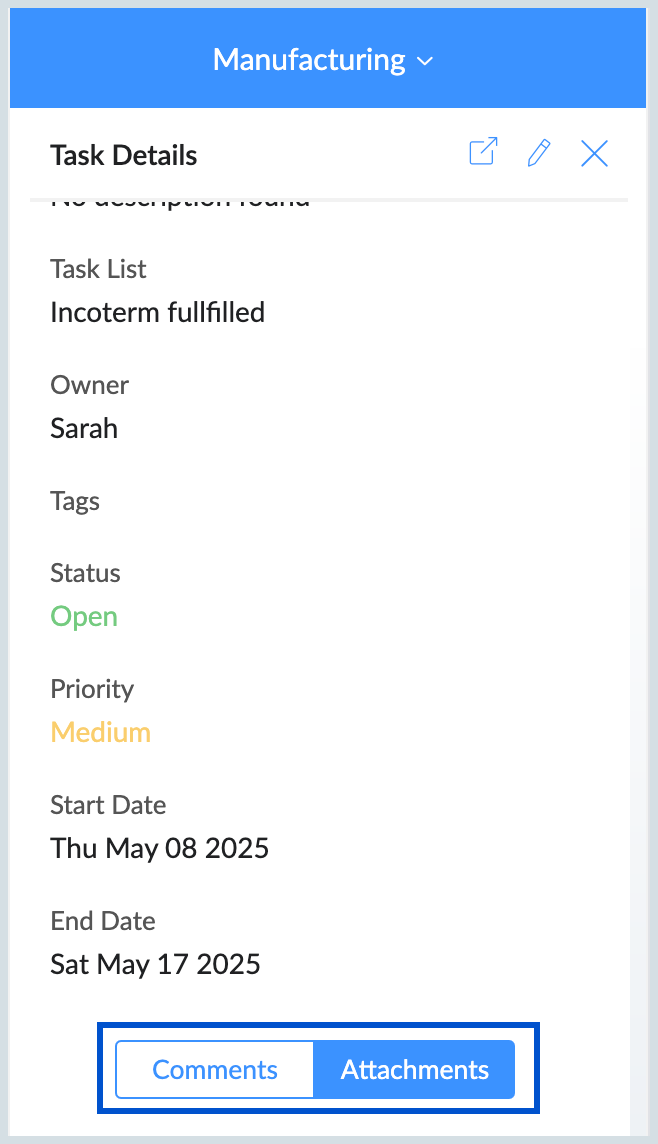Select owner name Sarah

(x=84, y=428)
